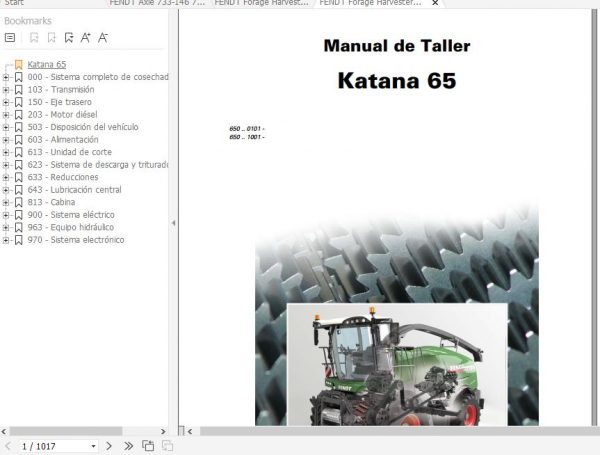Go to previous page arrow
Viewport: 600px width, 455px height.
point(8,446)
